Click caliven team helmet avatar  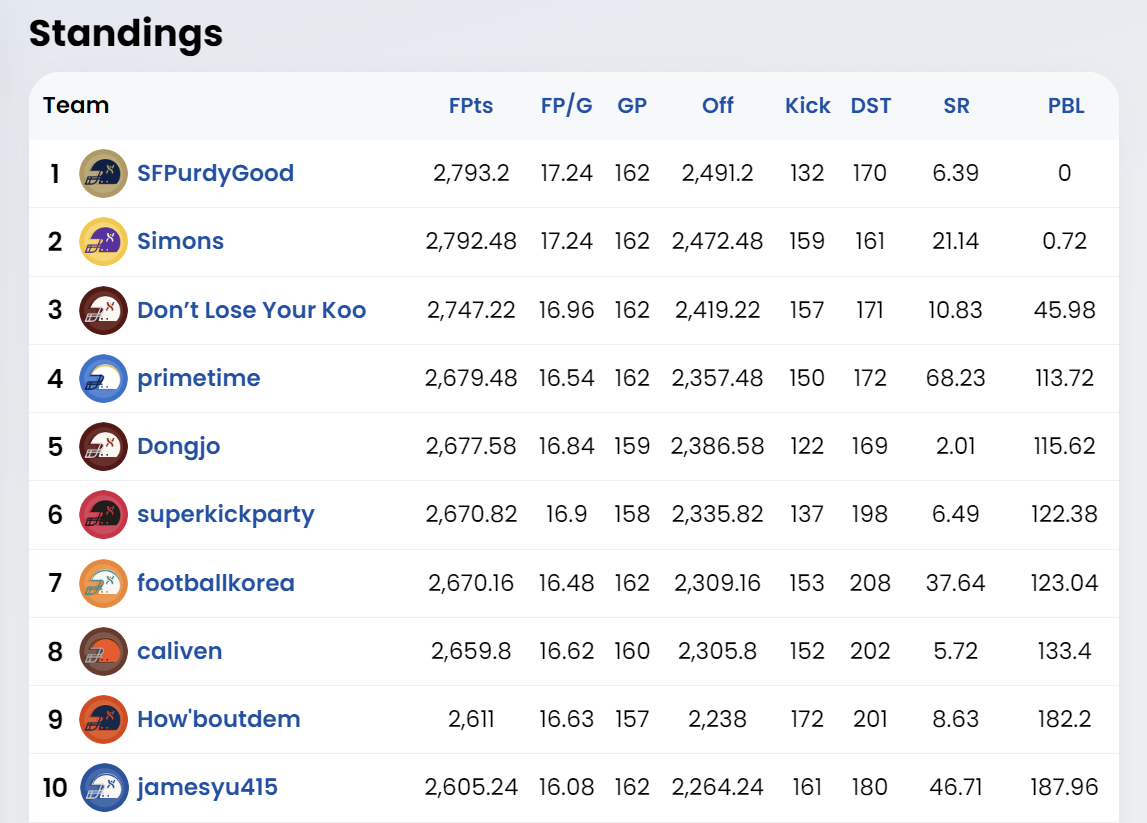coord(103,651)
